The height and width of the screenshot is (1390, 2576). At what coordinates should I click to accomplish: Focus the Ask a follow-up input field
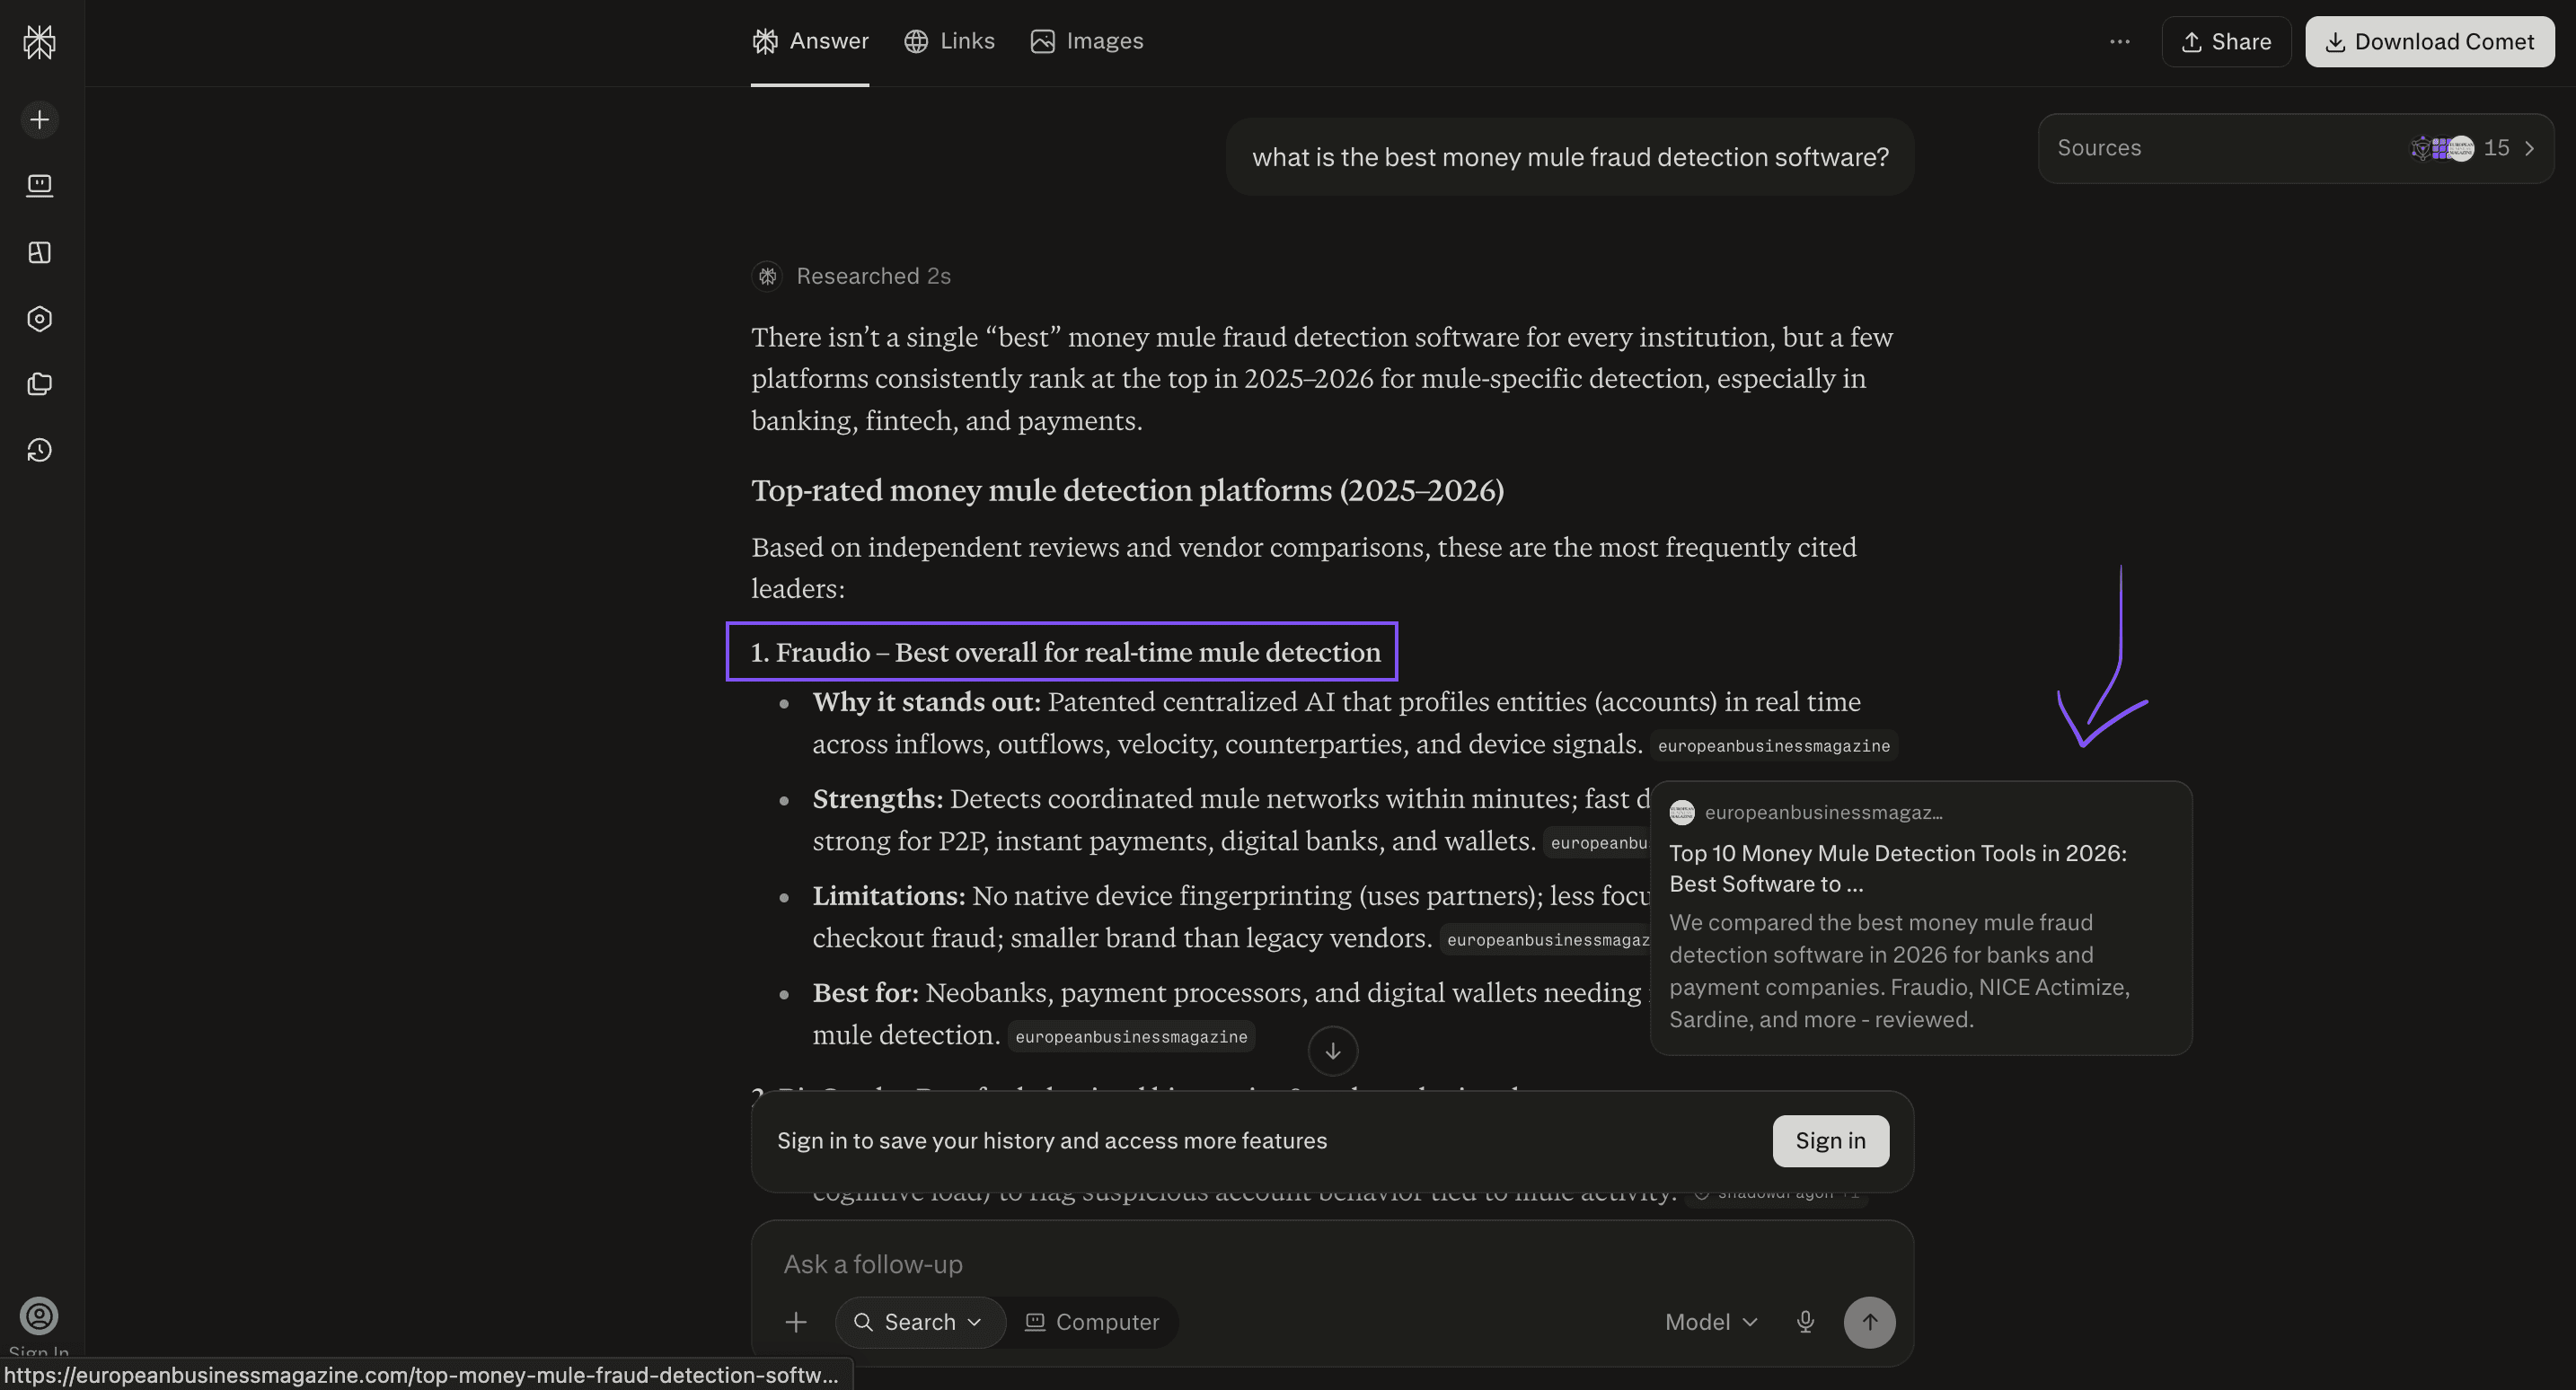[1332, 1264]
